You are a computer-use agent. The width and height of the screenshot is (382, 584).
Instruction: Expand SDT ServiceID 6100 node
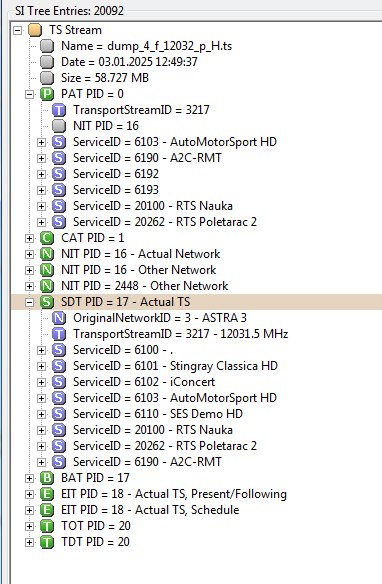[x=41, y=350]
